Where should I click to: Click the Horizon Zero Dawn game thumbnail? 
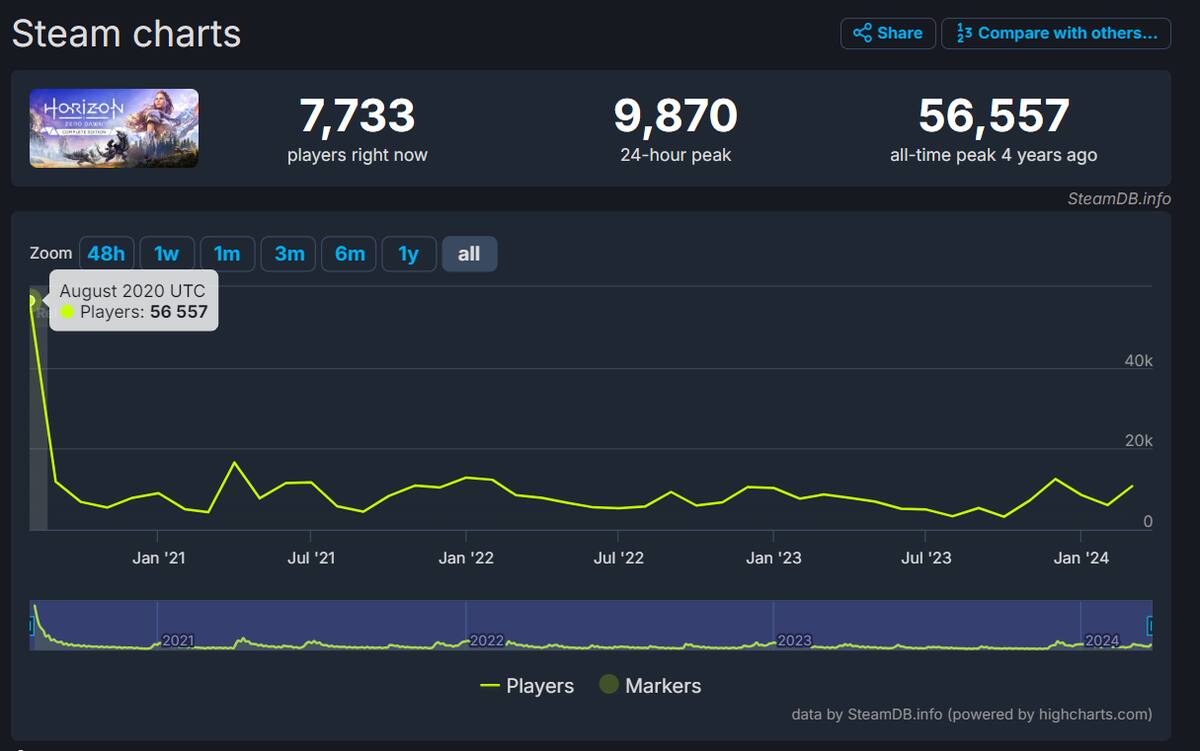click(x=114, y=128)
